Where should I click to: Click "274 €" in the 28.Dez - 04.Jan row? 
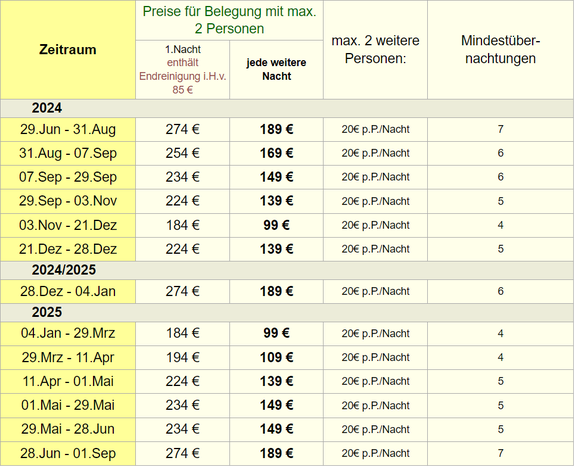tap(183, 291)
